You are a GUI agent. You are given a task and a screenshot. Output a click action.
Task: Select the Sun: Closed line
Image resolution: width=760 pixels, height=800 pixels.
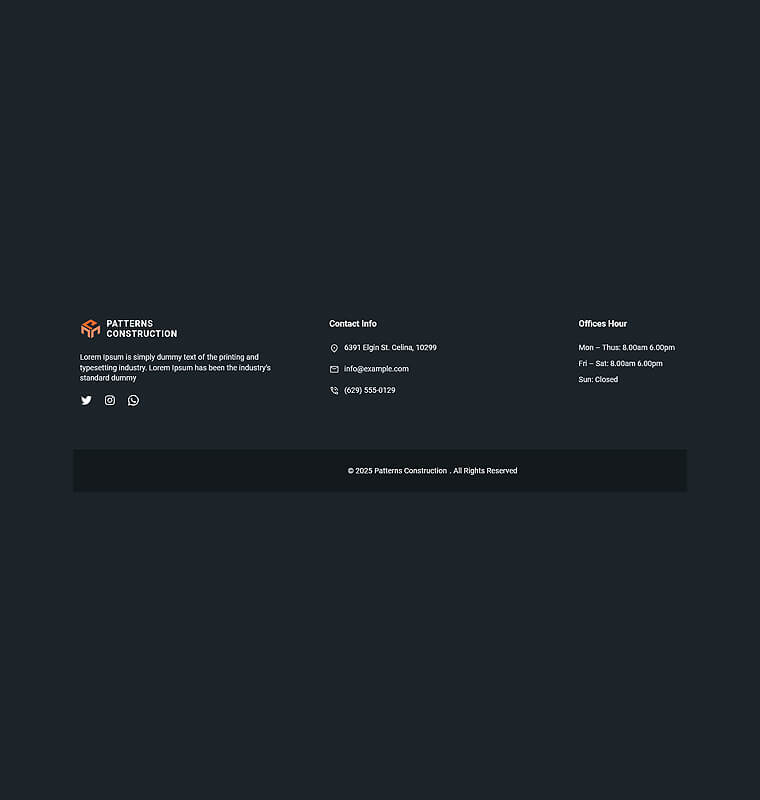click(x=598, y=380)
